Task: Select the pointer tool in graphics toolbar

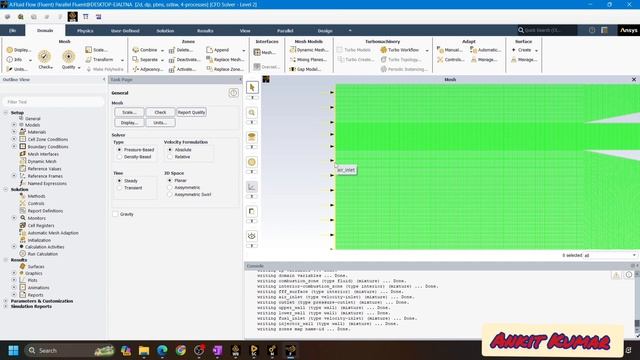Action: point(252,87)
